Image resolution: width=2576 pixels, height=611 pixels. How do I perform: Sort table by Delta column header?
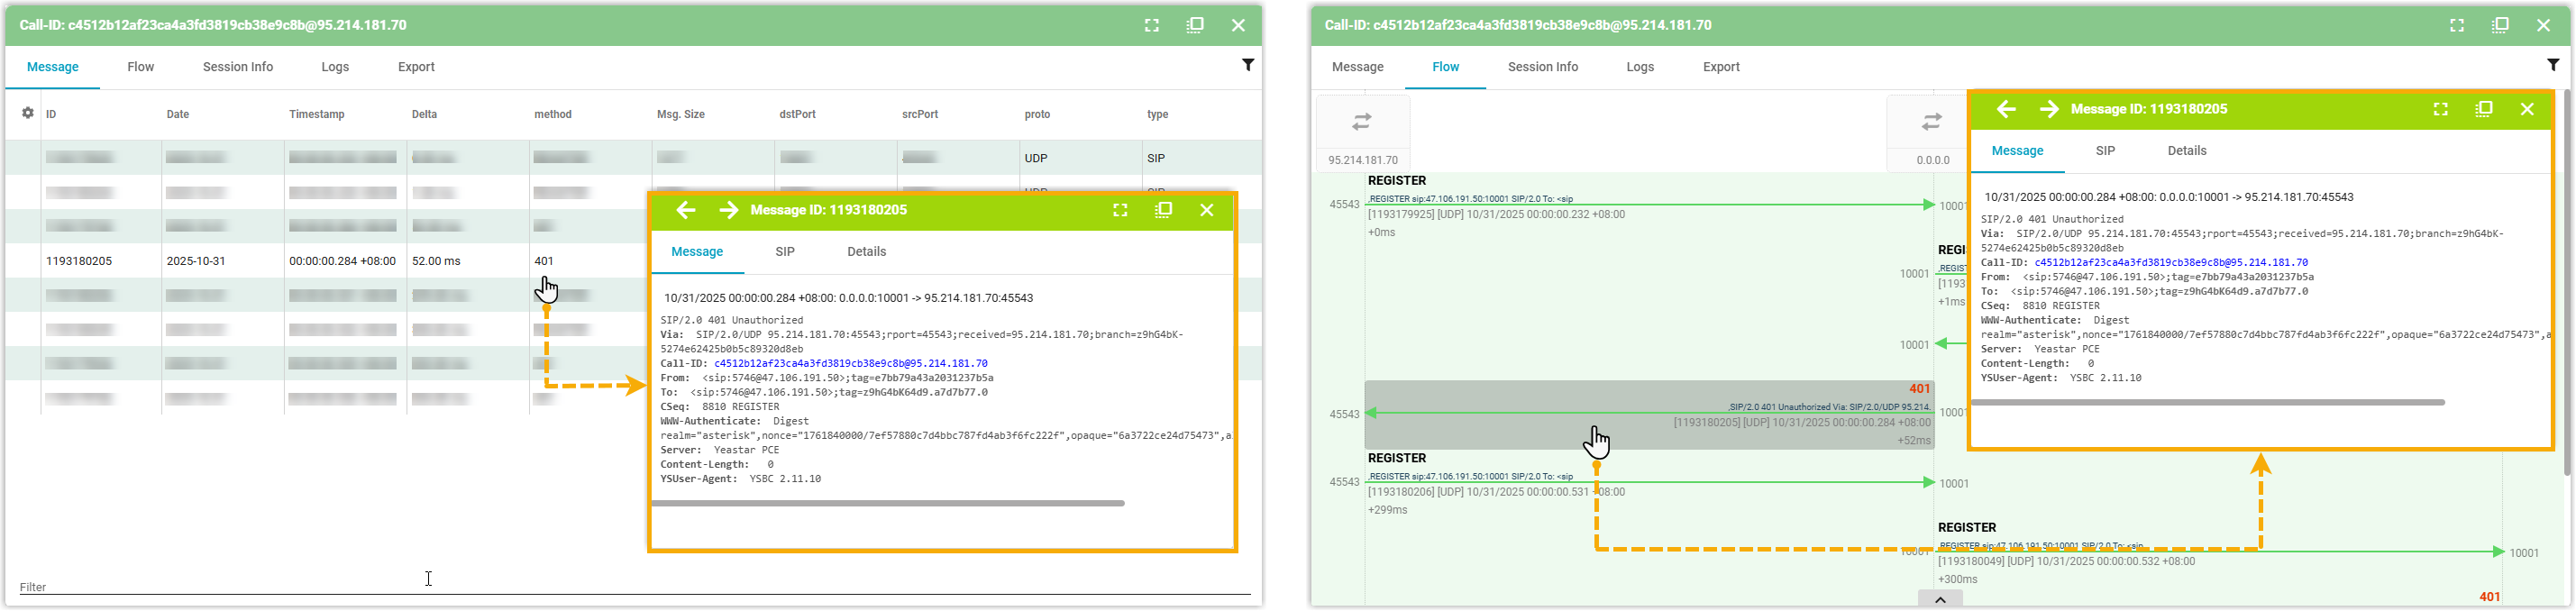click(x=424, y=114)
